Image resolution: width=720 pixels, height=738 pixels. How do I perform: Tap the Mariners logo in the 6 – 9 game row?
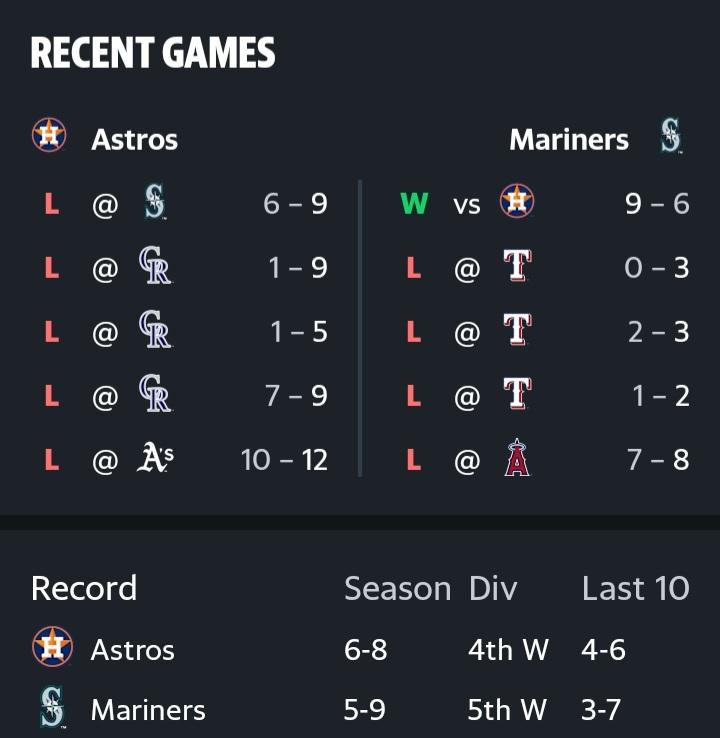(x=154, y=203)
